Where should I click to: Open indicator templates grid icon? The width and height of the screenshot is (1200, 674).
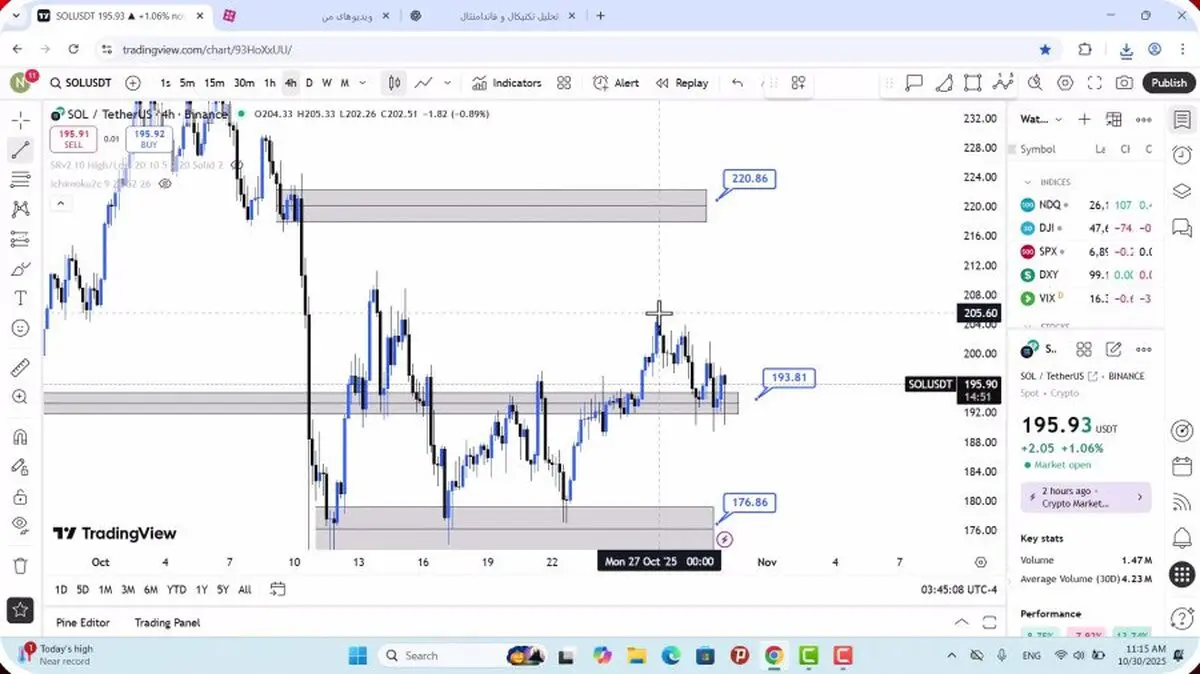(564, 83)
